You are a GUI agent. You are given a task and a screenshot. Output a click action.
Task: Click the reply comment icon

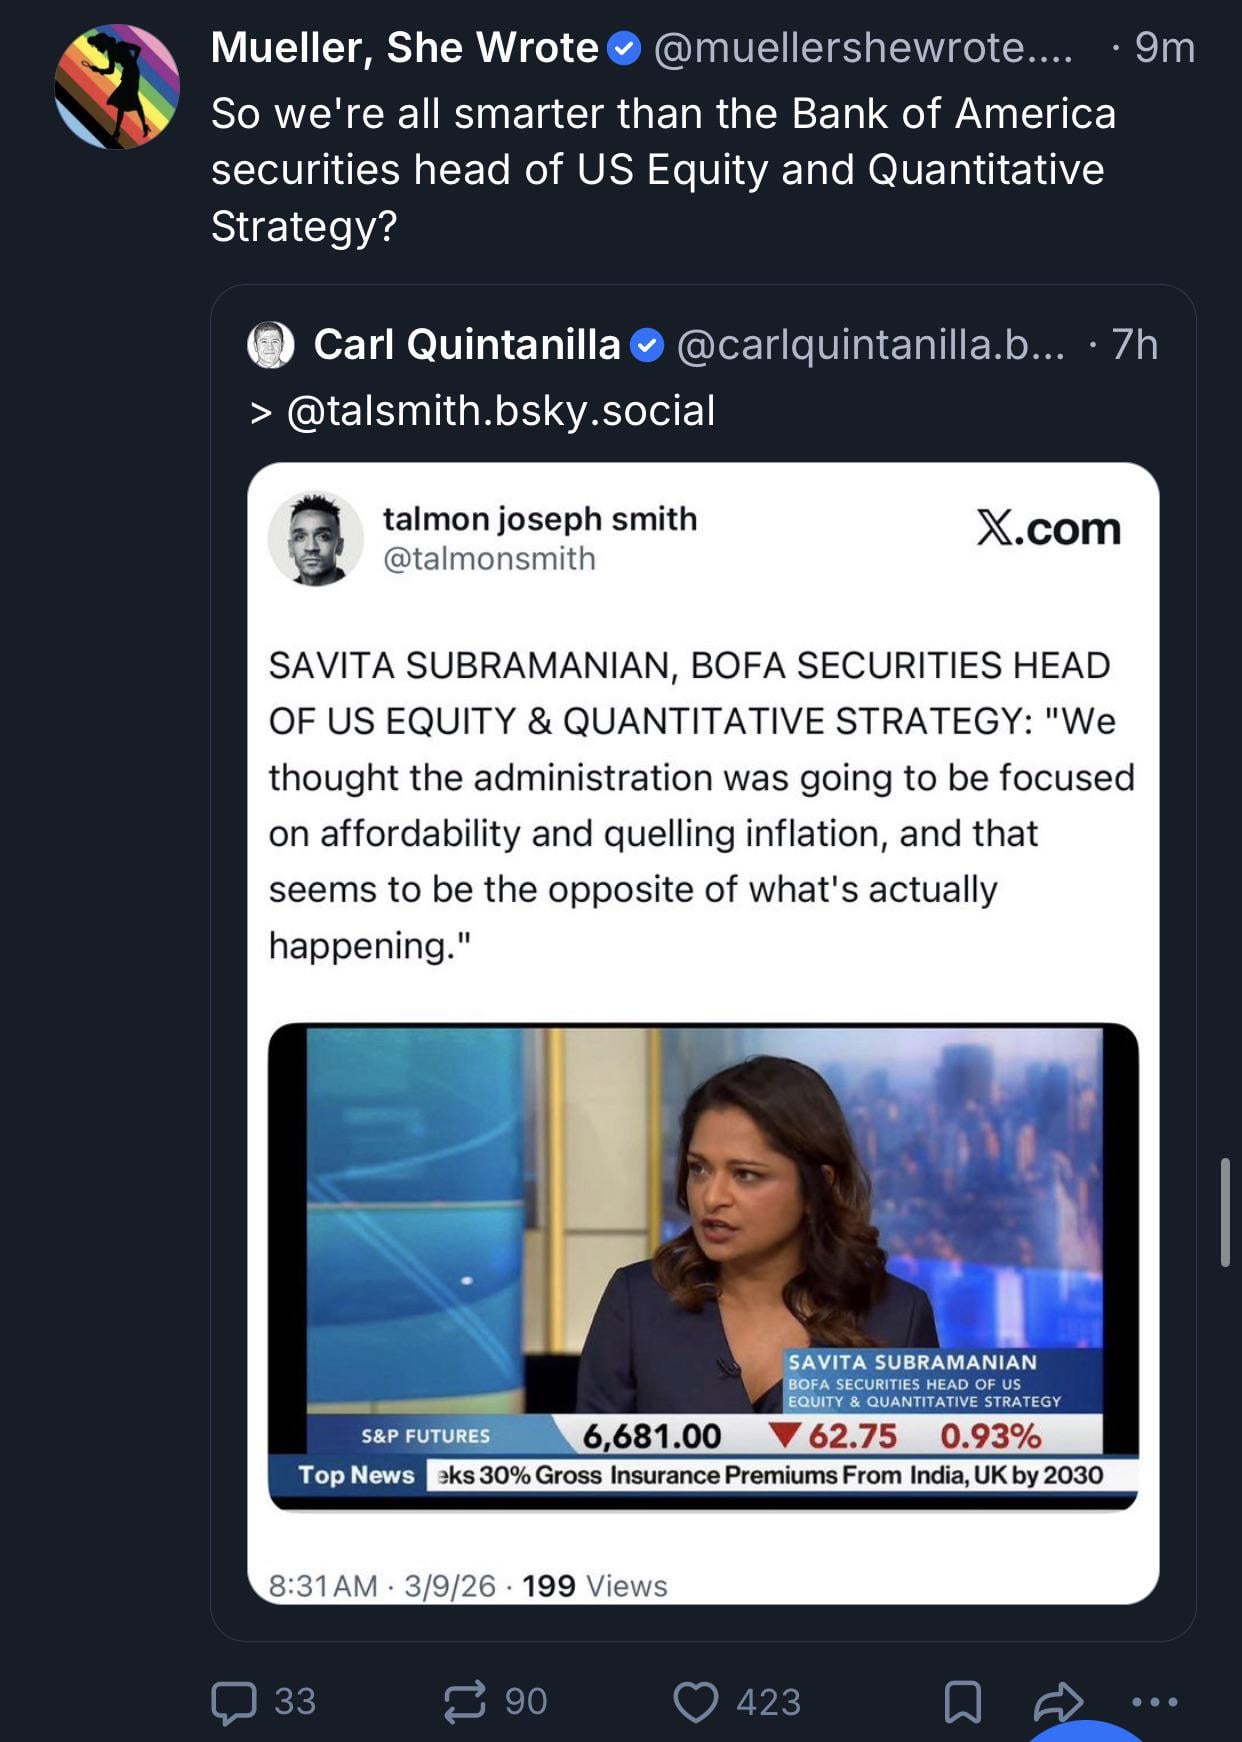pos(234,1703)
